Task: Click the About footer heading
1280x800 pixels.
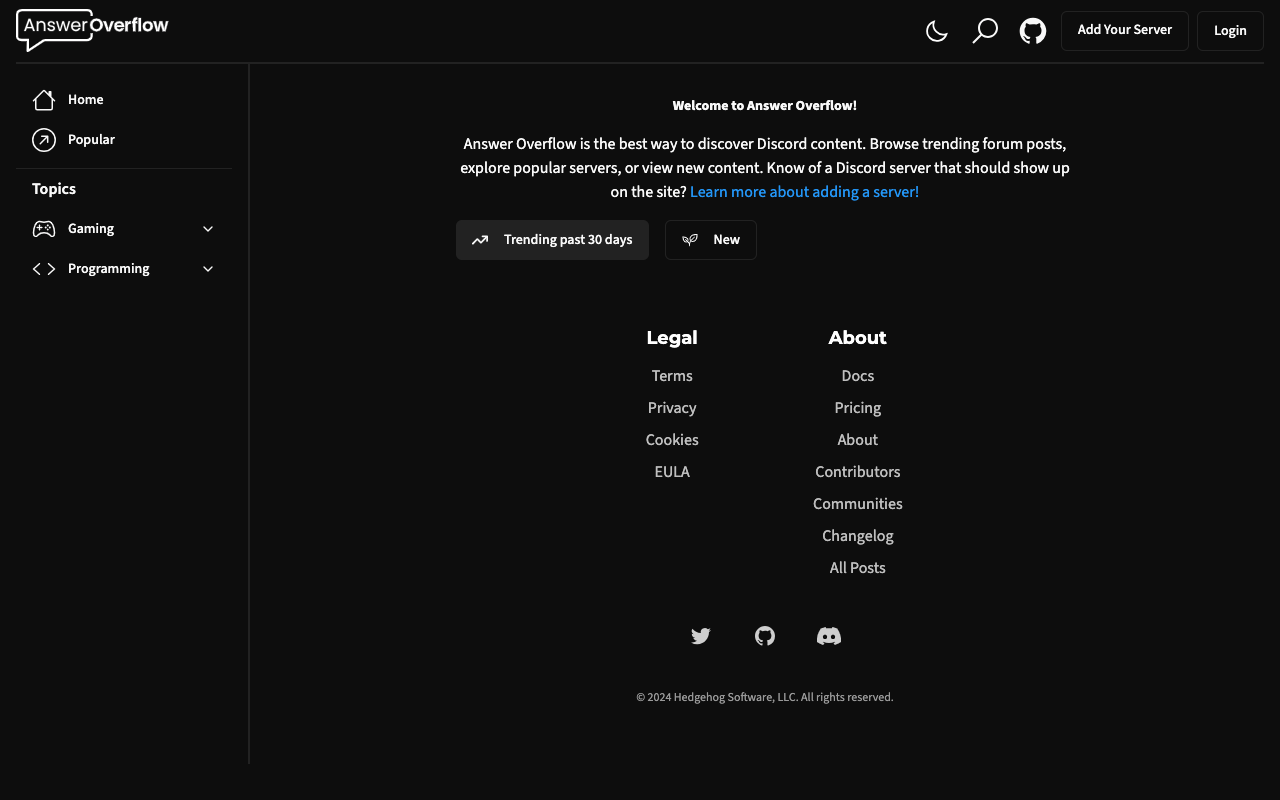Action: pyautogui.click(x=858, y=338)
